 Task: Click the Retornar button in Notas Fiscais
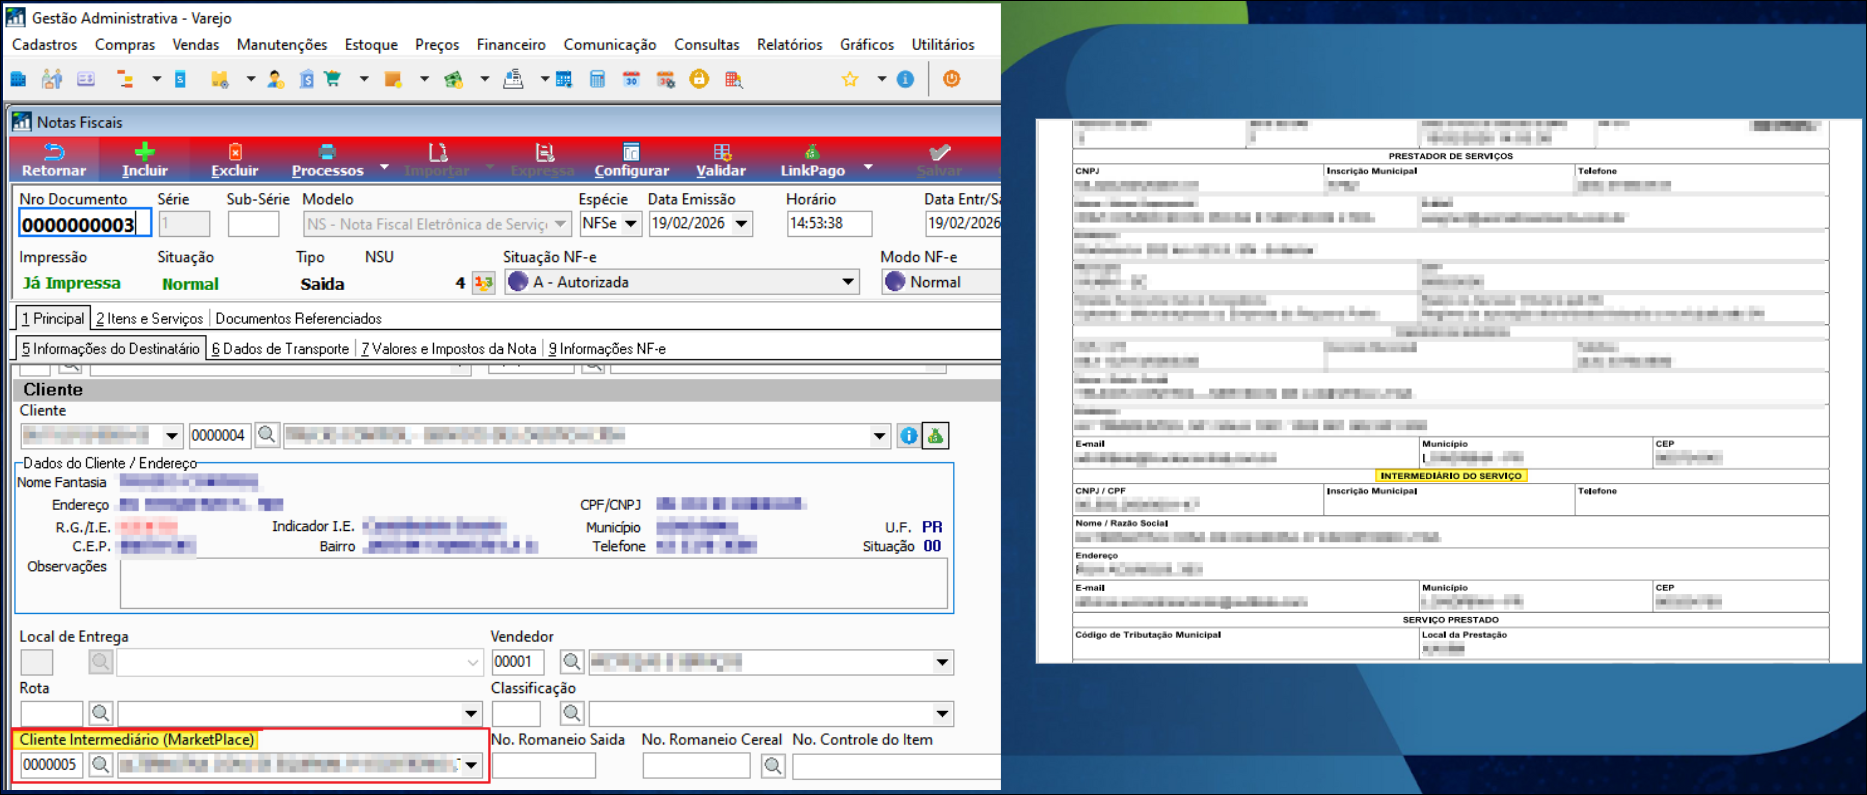coord(54,160)
